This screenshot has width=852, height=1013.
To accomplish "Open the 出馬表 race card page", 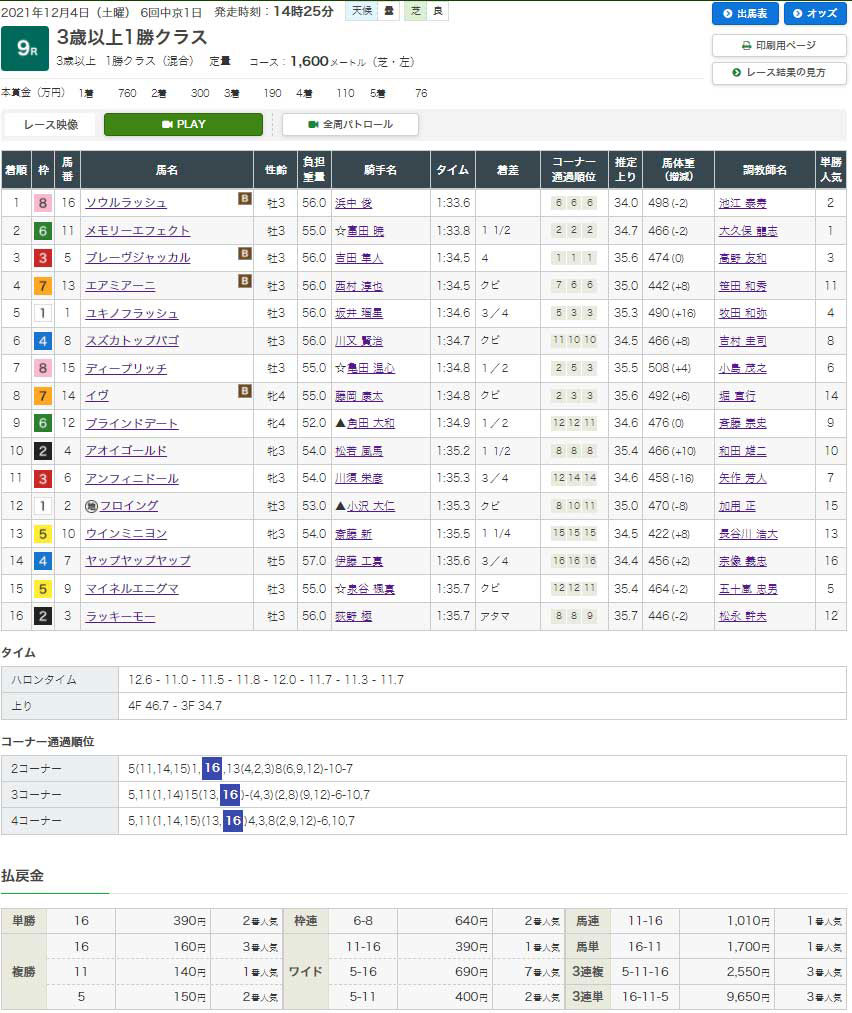I will point(744,14).
